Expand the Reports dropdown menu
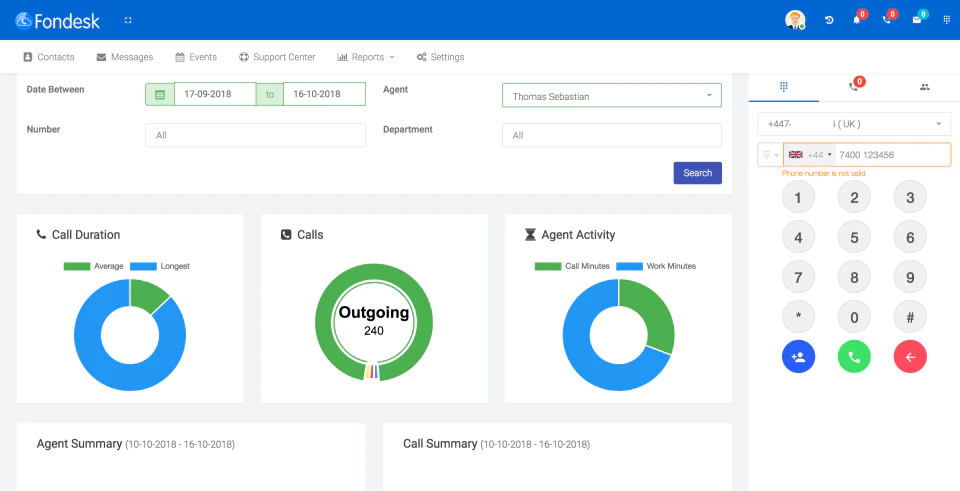The width and height of the screenshot is (960, 491). pos(366,57)
